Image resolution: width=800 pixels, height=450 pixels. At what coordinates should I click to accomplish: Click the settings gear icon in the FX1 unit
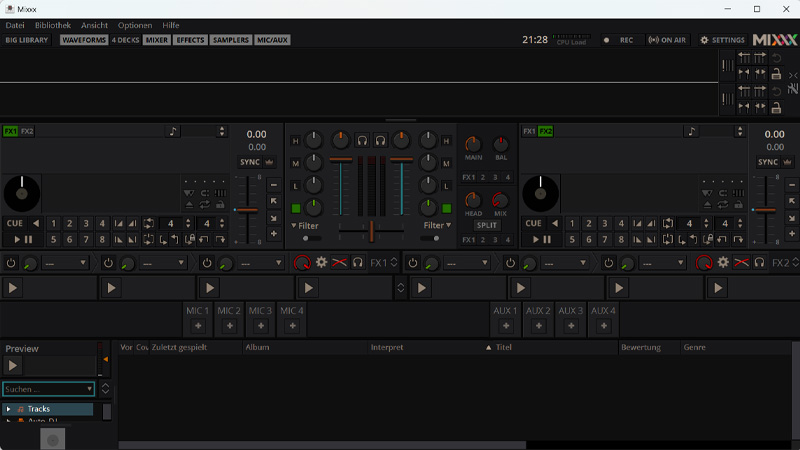[322, 262]
